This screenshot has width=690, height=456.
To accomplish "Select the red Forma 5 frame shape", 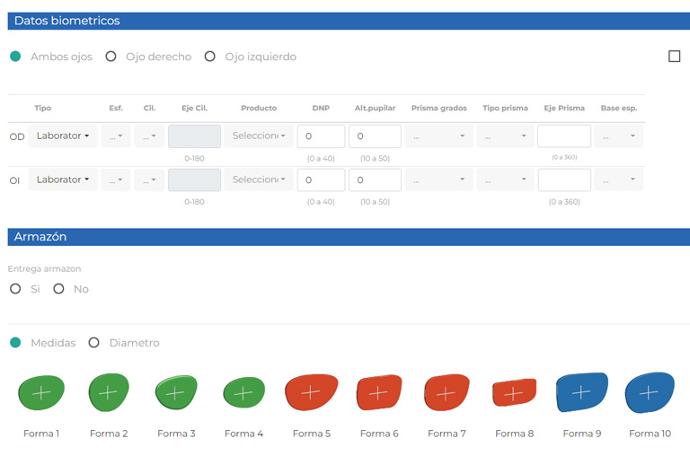I will click(310, 393).
